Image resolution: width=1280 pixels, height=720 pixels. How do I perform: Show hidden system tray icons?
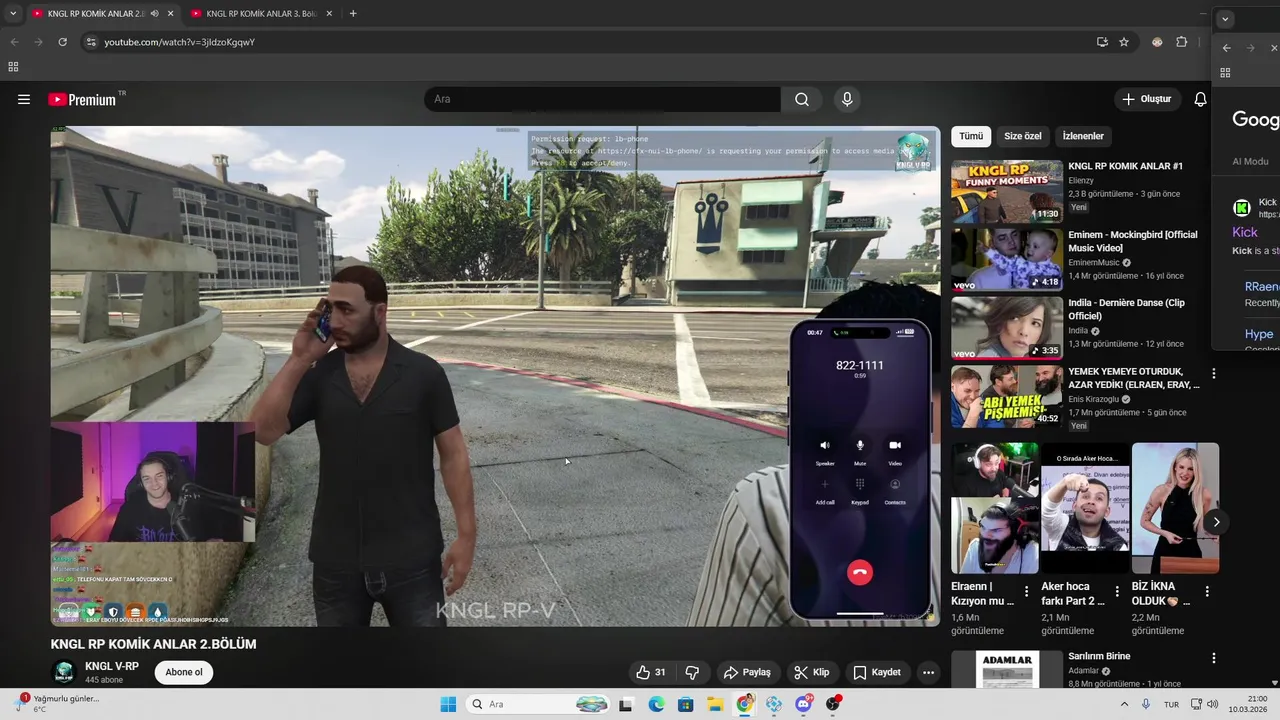(1124, 704)
